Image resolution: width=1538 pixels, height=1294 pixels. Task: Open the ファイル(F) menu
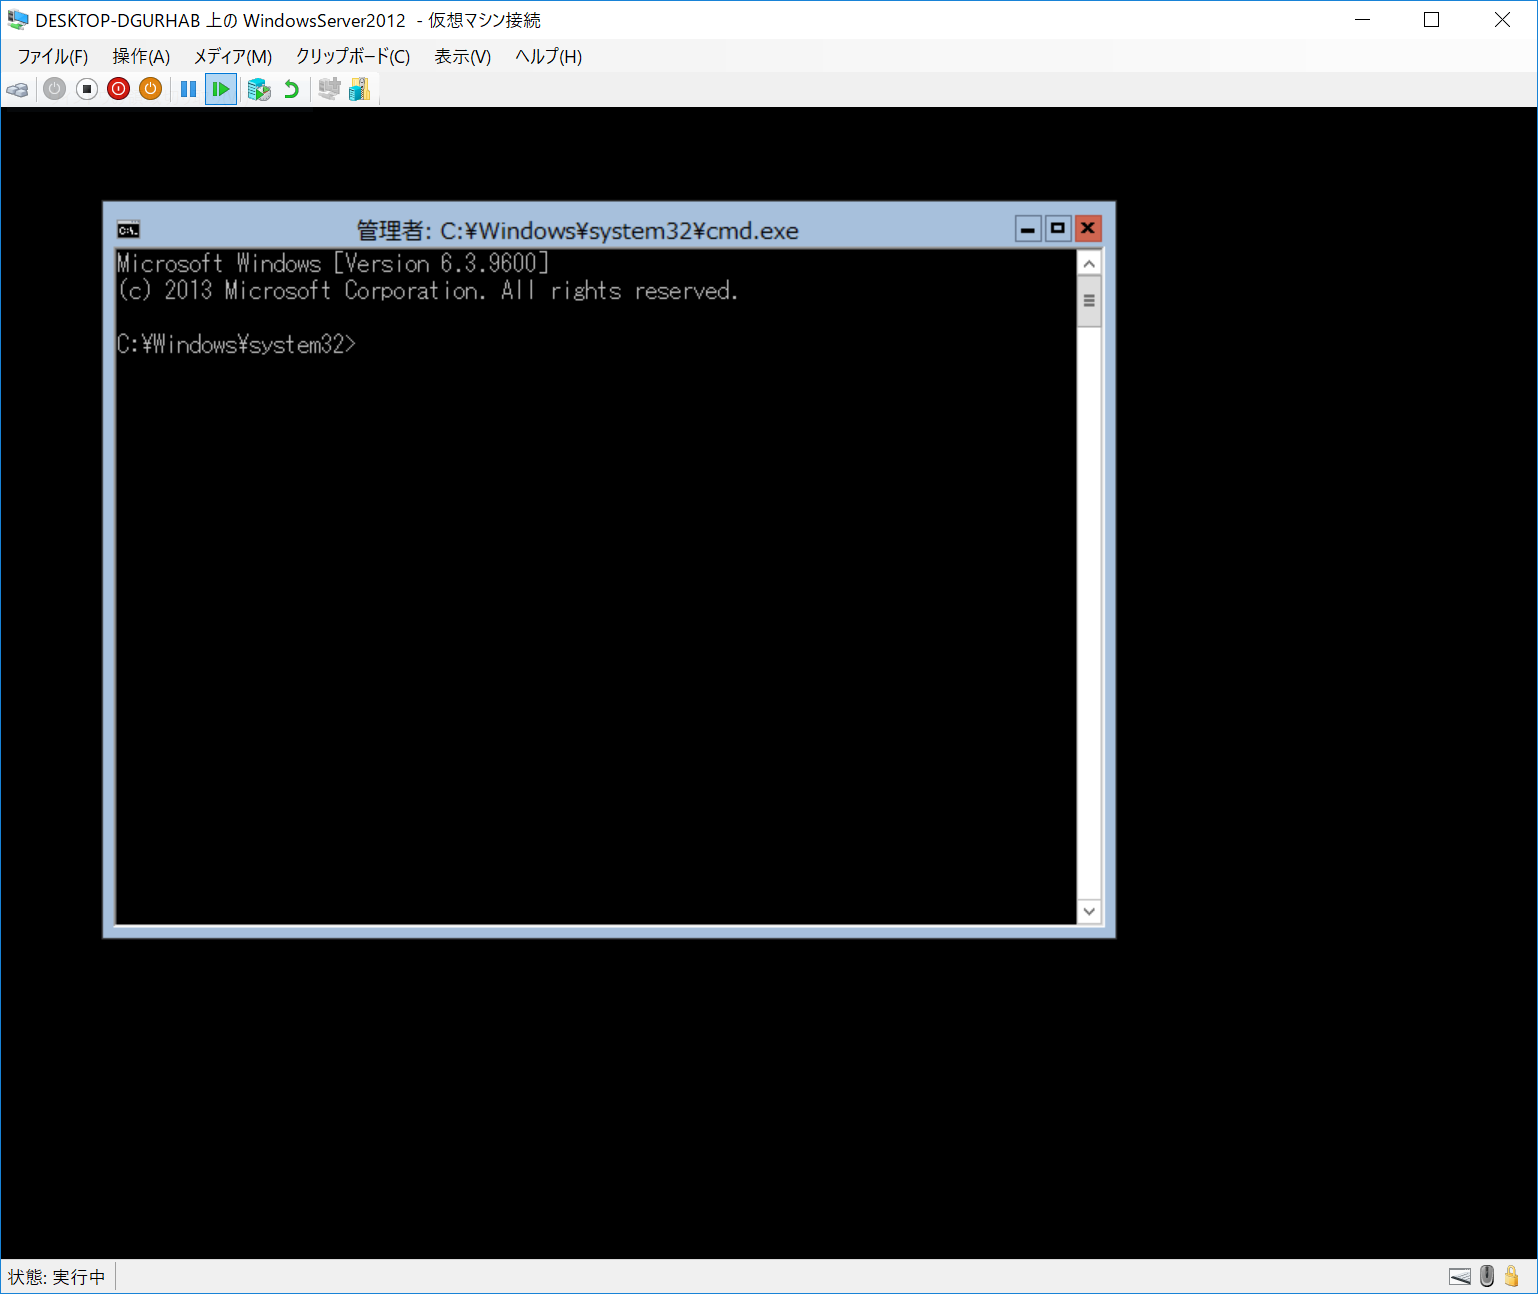(52, 57)
